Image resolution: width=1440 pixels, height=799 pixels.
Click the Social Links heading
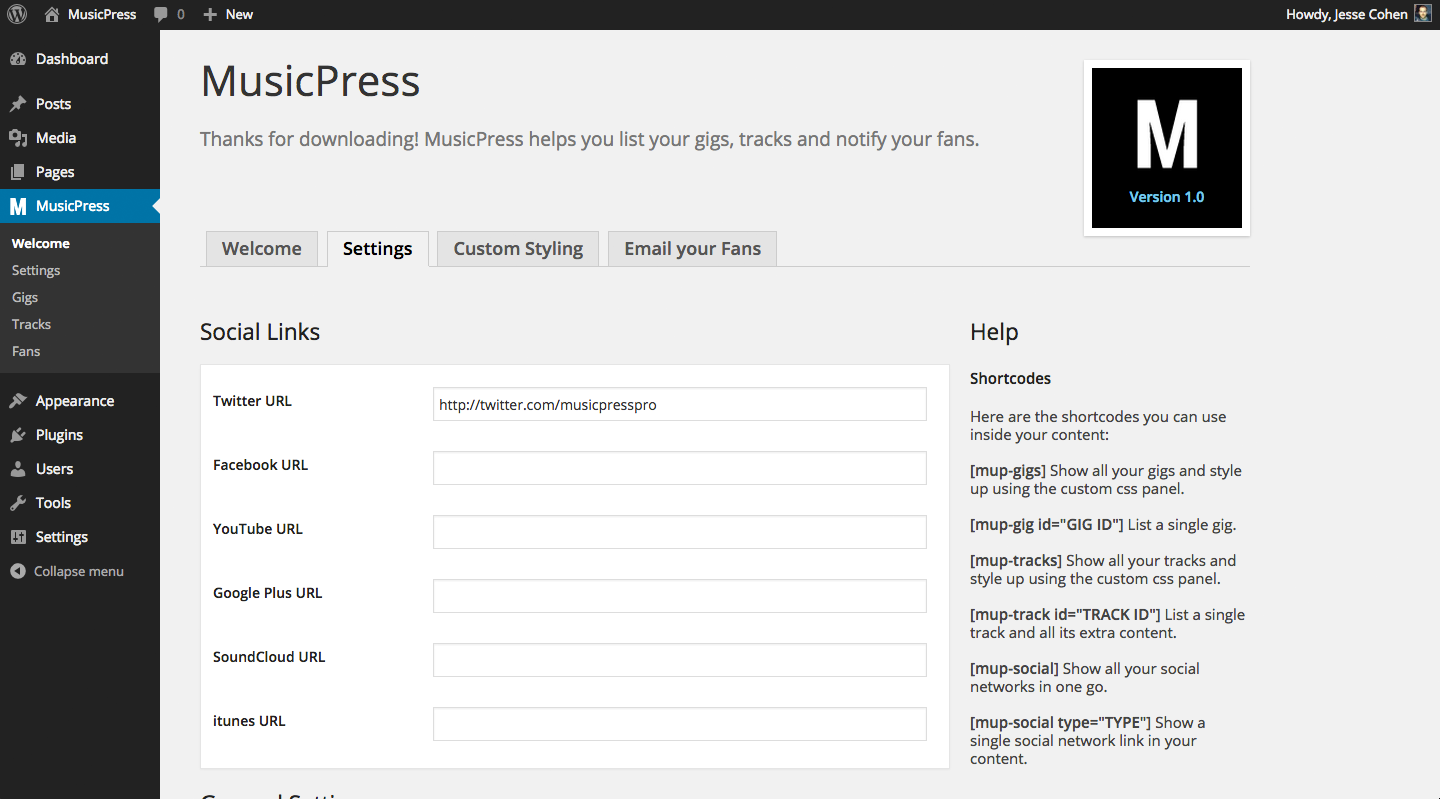pyautogui.click(x=260, y=332)
